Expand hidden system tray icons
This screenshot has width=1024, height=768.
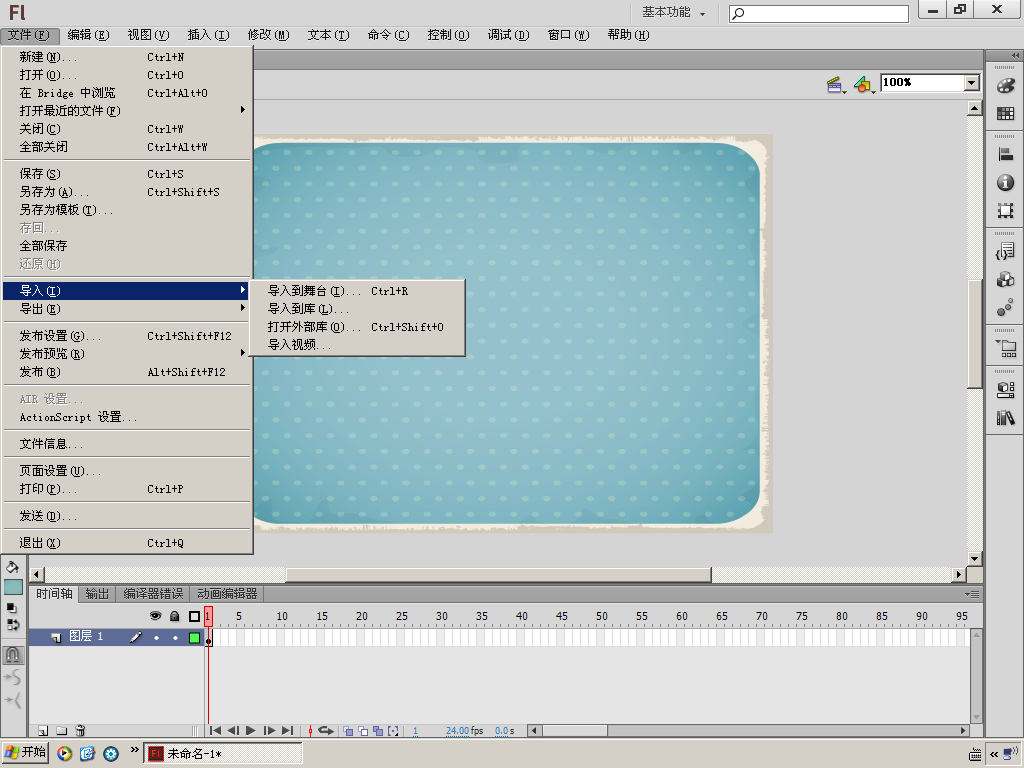(994, 754)
